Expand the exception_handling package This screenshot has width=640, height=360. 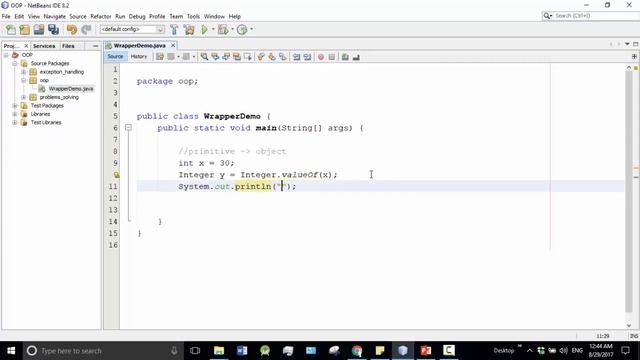[24, 72]
